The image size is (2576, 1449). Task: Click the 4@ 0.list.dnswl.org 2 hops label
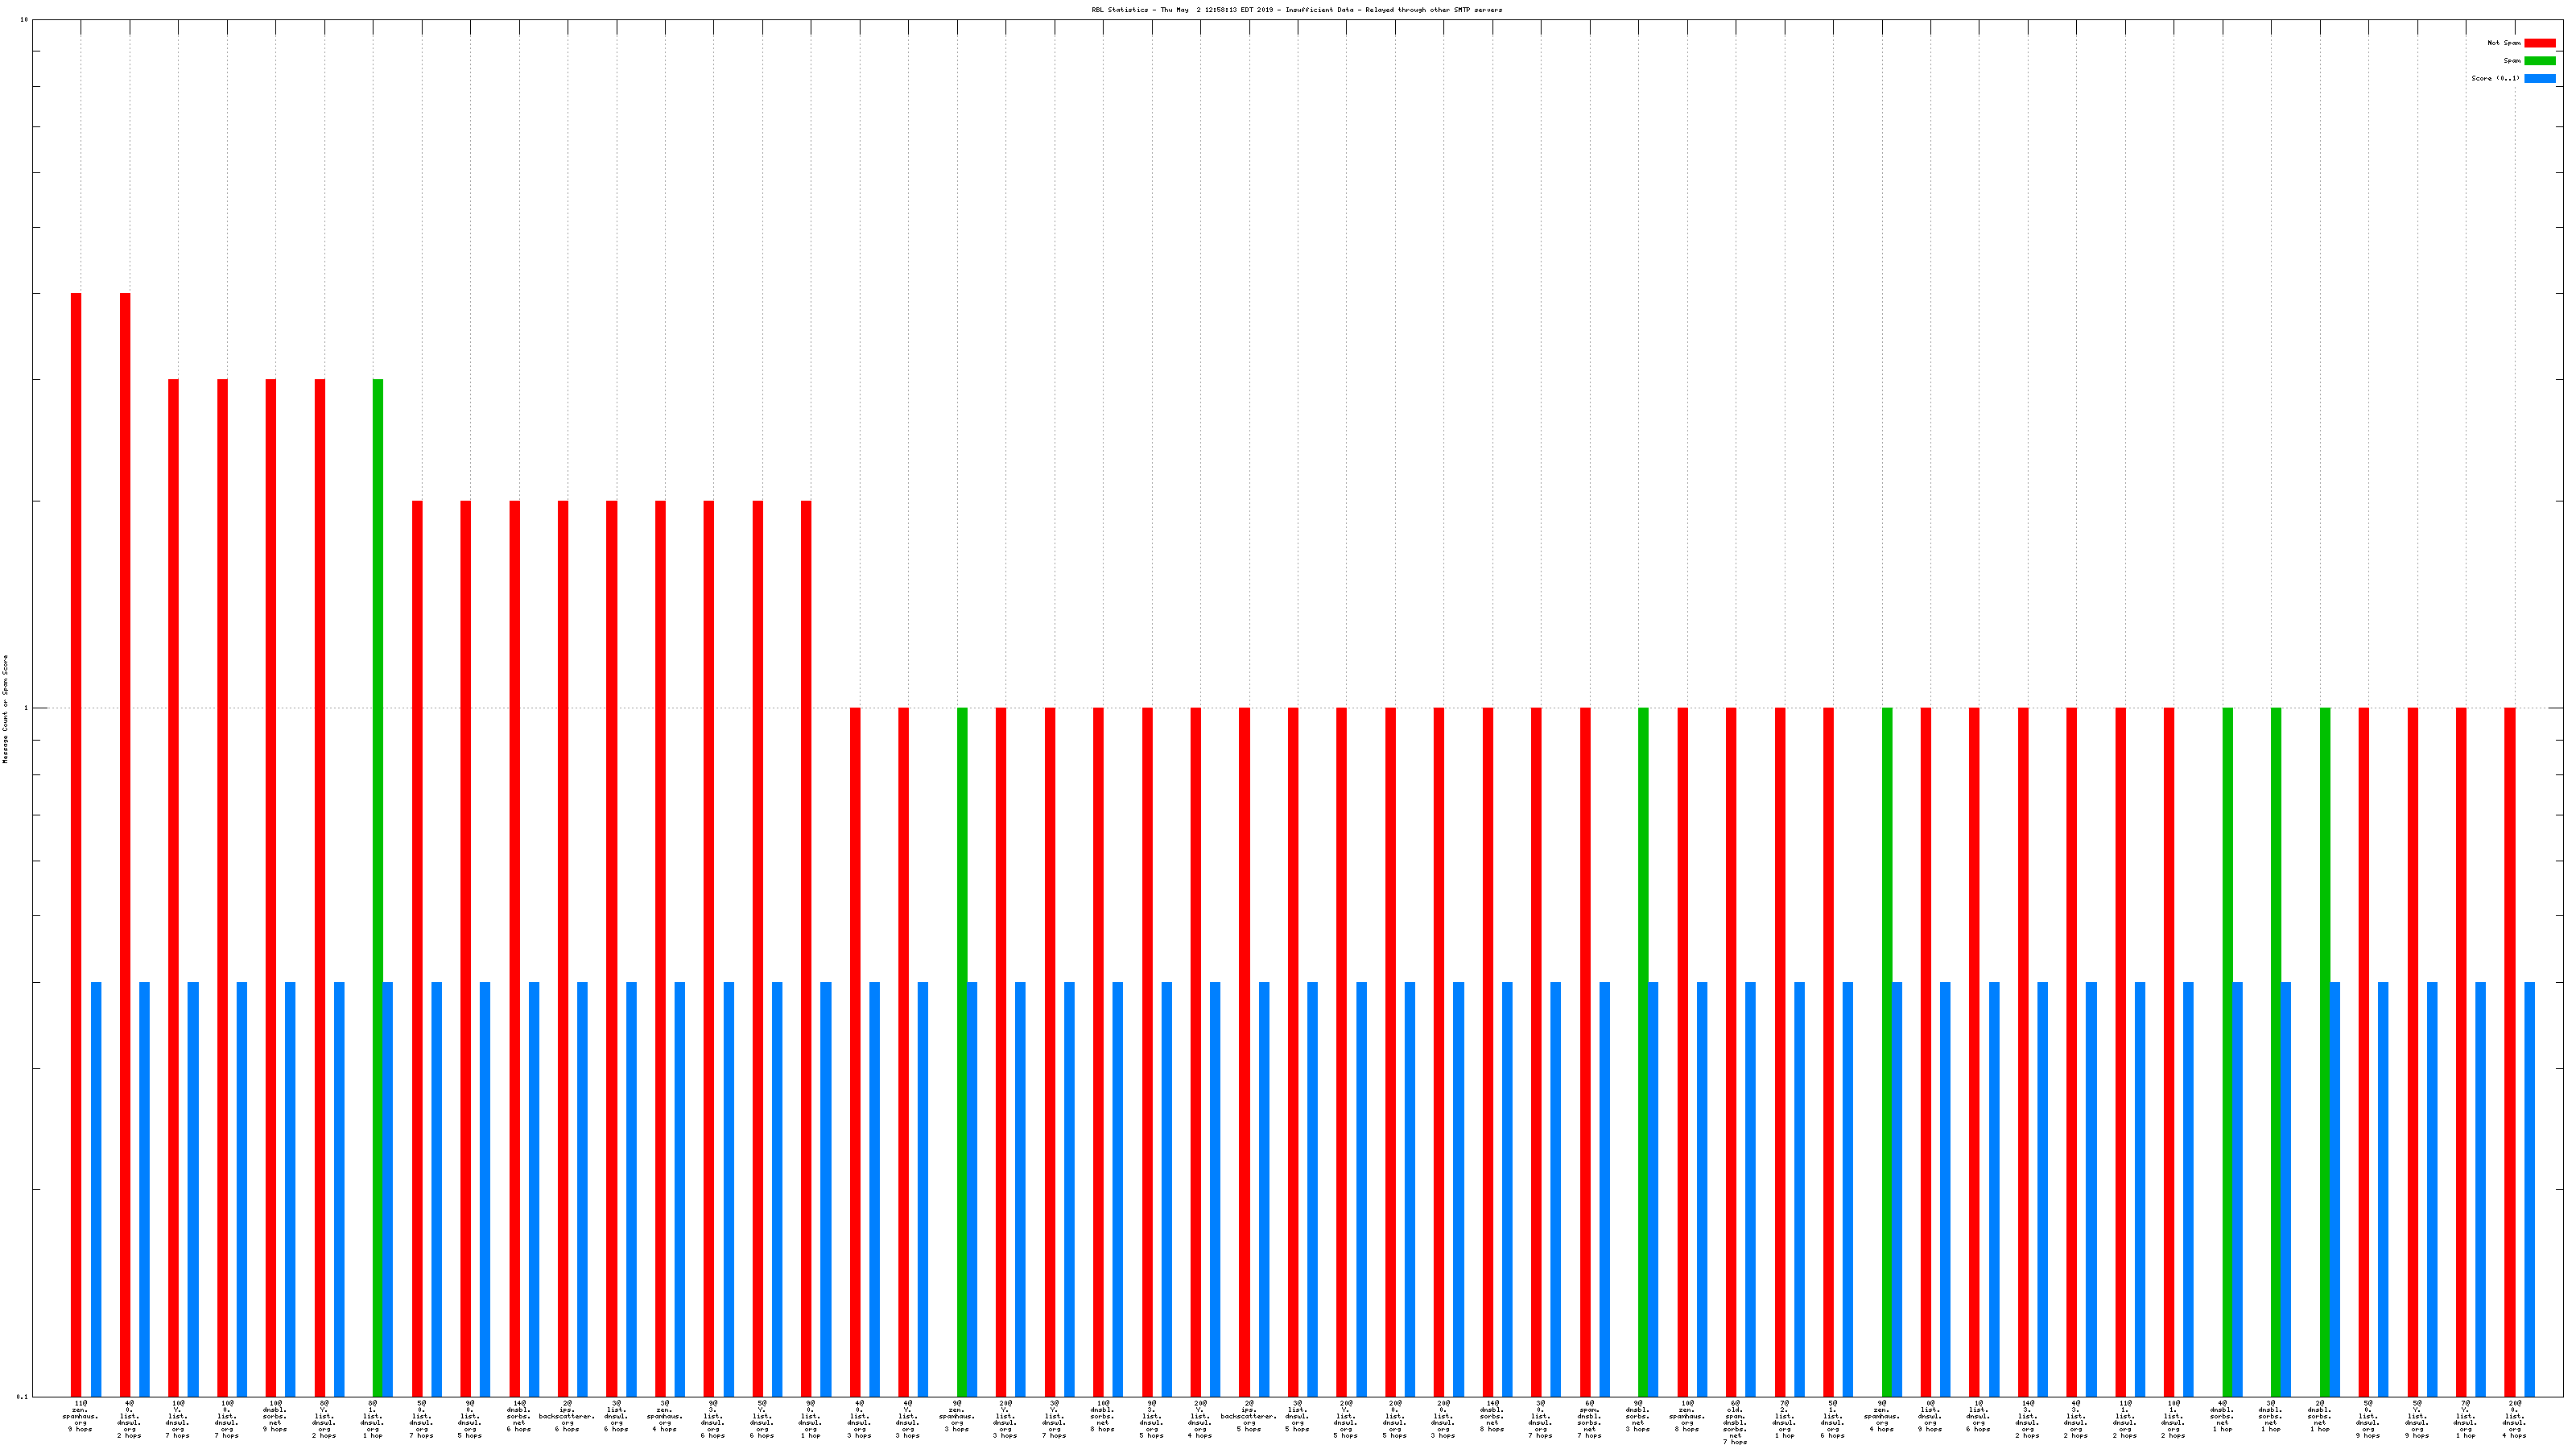pos(129,1419)
